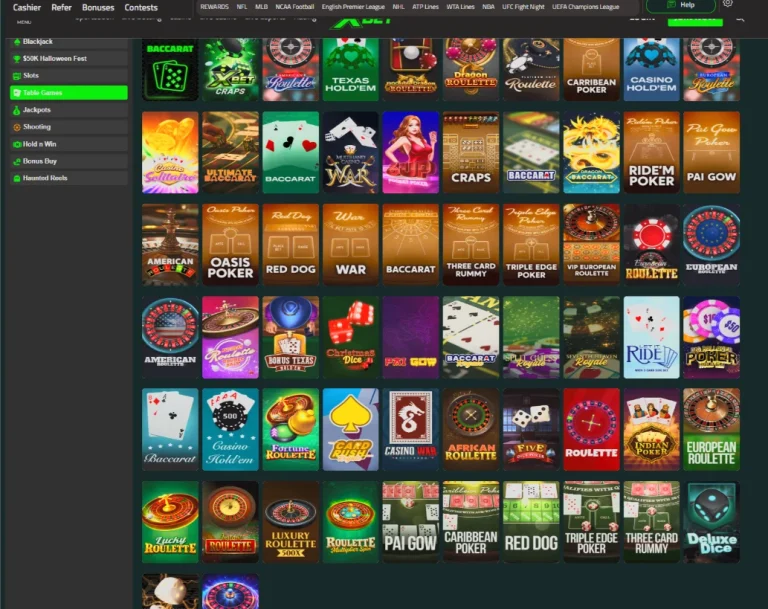Launch the orange Three Card Rummy game
The height and width of the screenshot is (609, 768).
point(471,244)
